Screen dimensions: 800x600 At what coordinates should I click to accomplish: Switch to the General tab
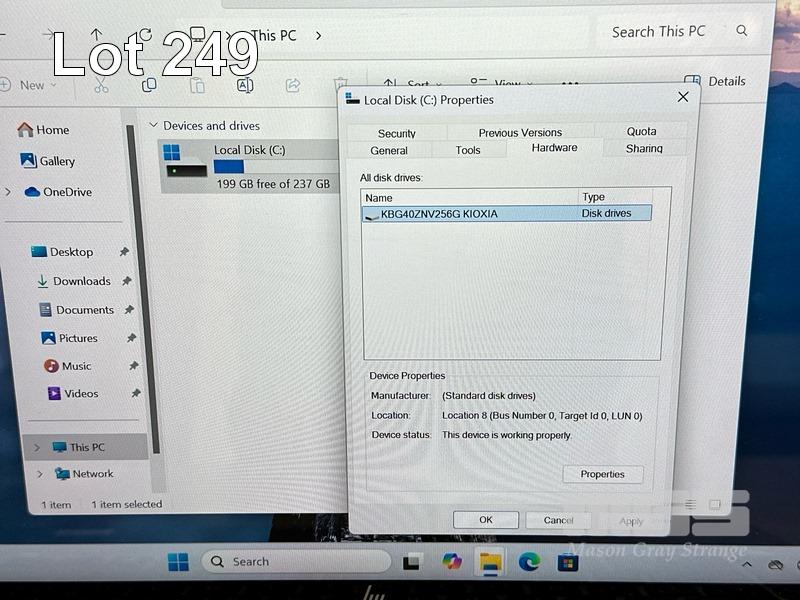[x=389, y=150]
